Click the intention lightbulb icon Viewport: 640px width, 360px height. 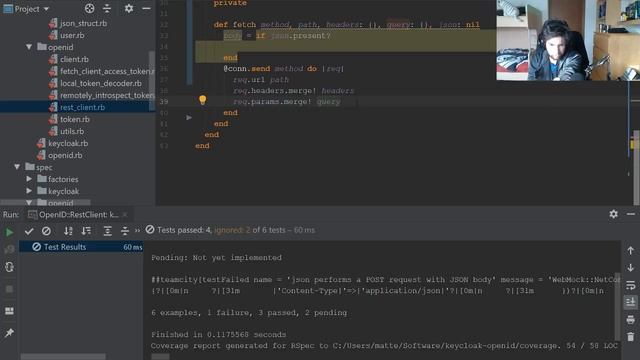[x=202, y=100]
